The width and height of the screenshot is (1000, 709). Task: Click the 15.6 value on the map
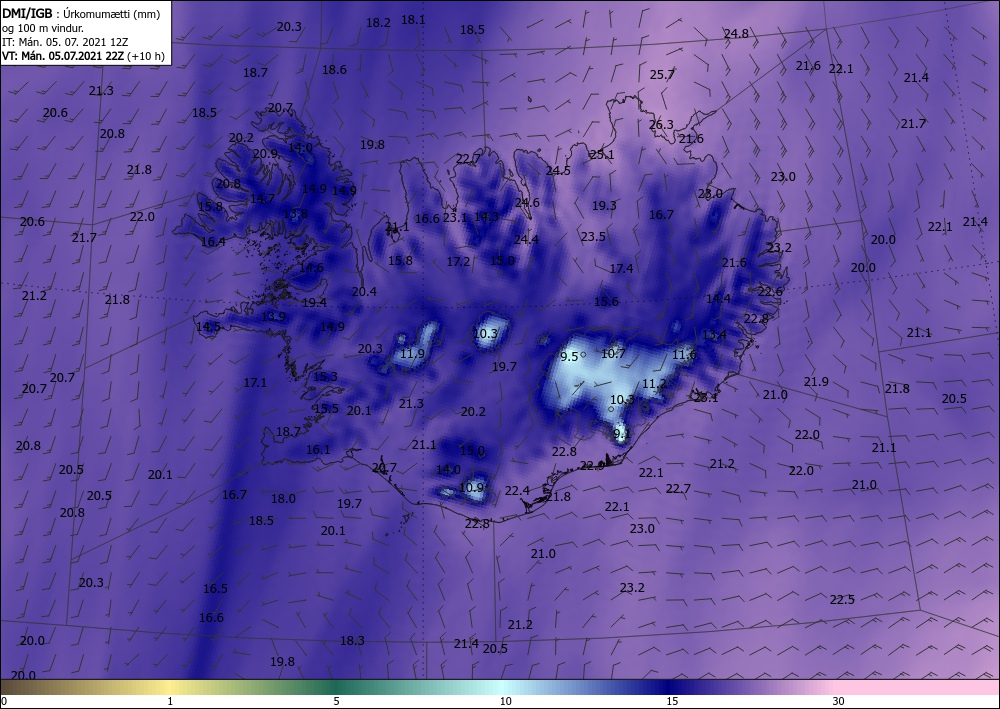click(607, 302)
